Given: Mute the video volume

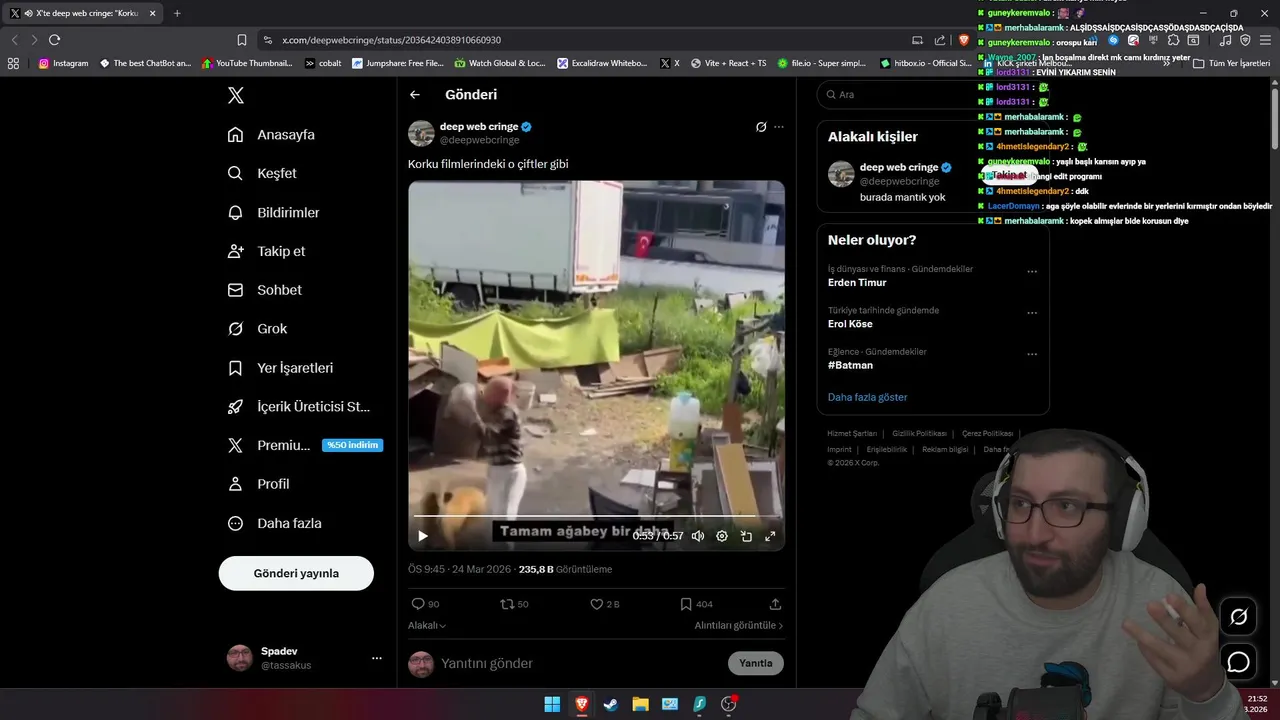Looking at the screenshot, I should (x=698, y=536).
